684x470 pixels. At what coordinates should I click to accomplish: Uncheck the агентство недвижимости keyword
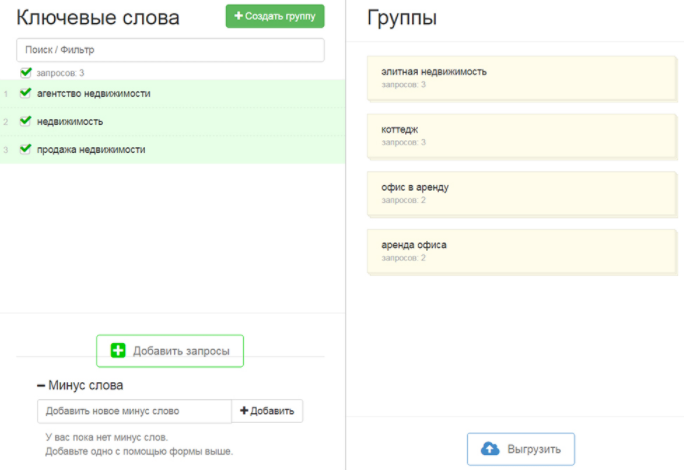(x=26, y=93)
